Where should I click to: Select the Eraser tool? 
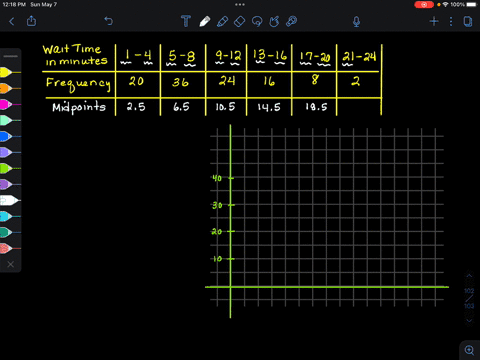click(x=239, y=21)
